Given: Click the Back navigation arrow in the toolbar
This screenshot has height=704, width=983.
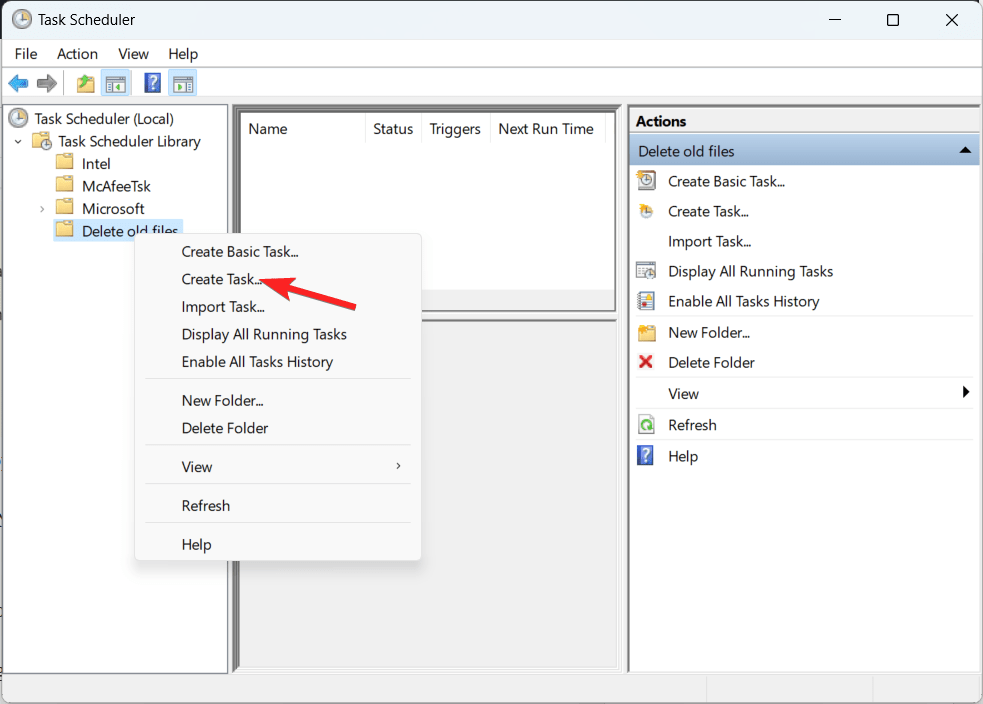Looking at the screenshot, I should click(x=17, y=82).
